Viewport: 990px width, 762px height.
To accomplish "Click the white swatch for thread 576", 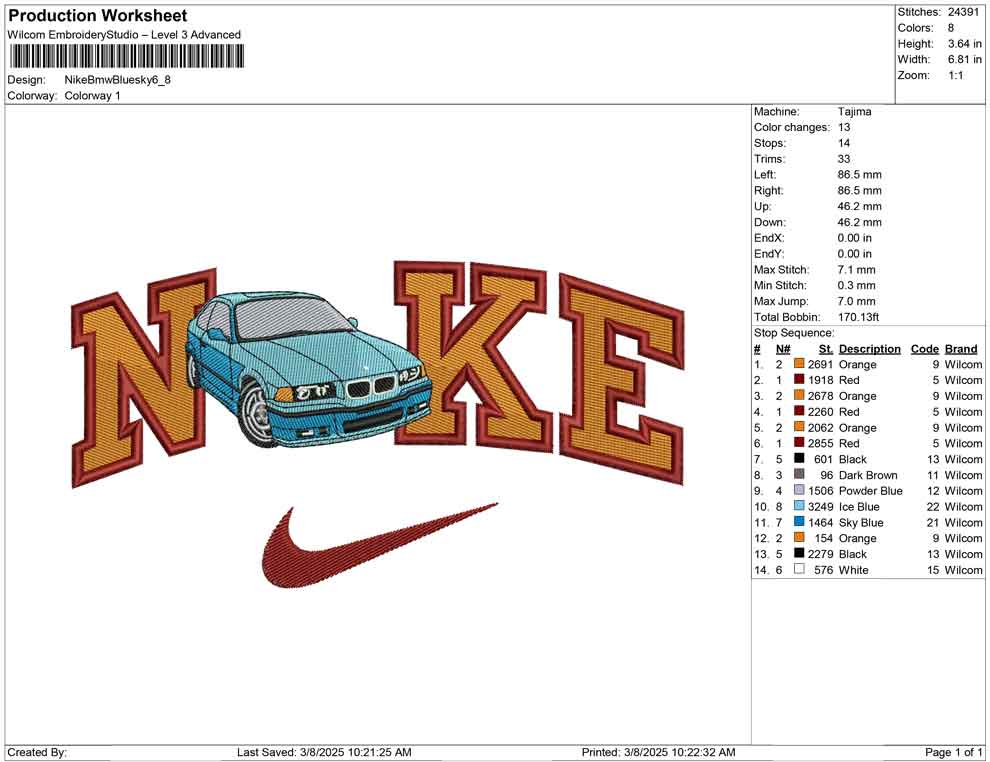I will [x=799, y=569].
